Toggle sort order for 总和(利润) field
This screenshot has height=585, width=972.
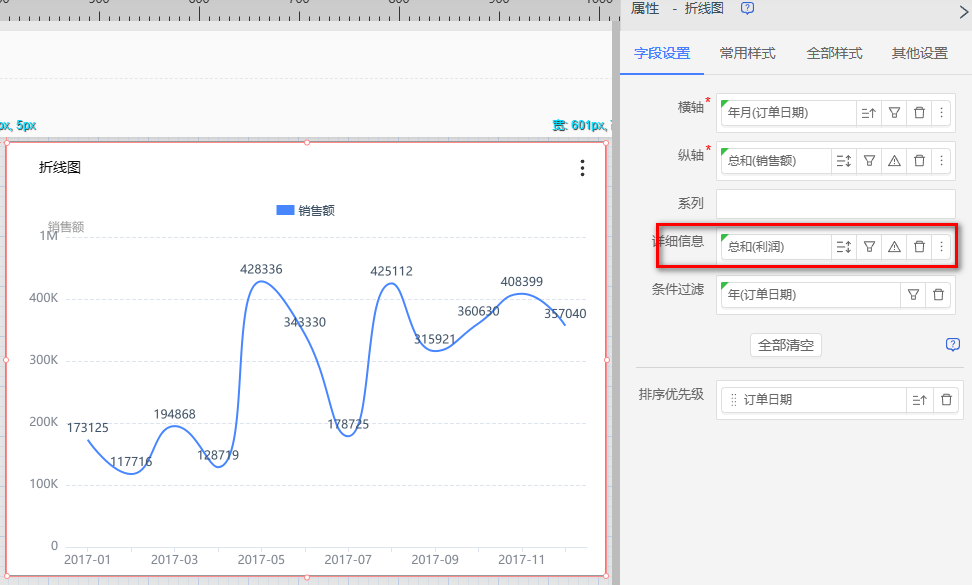click(844, 247)
